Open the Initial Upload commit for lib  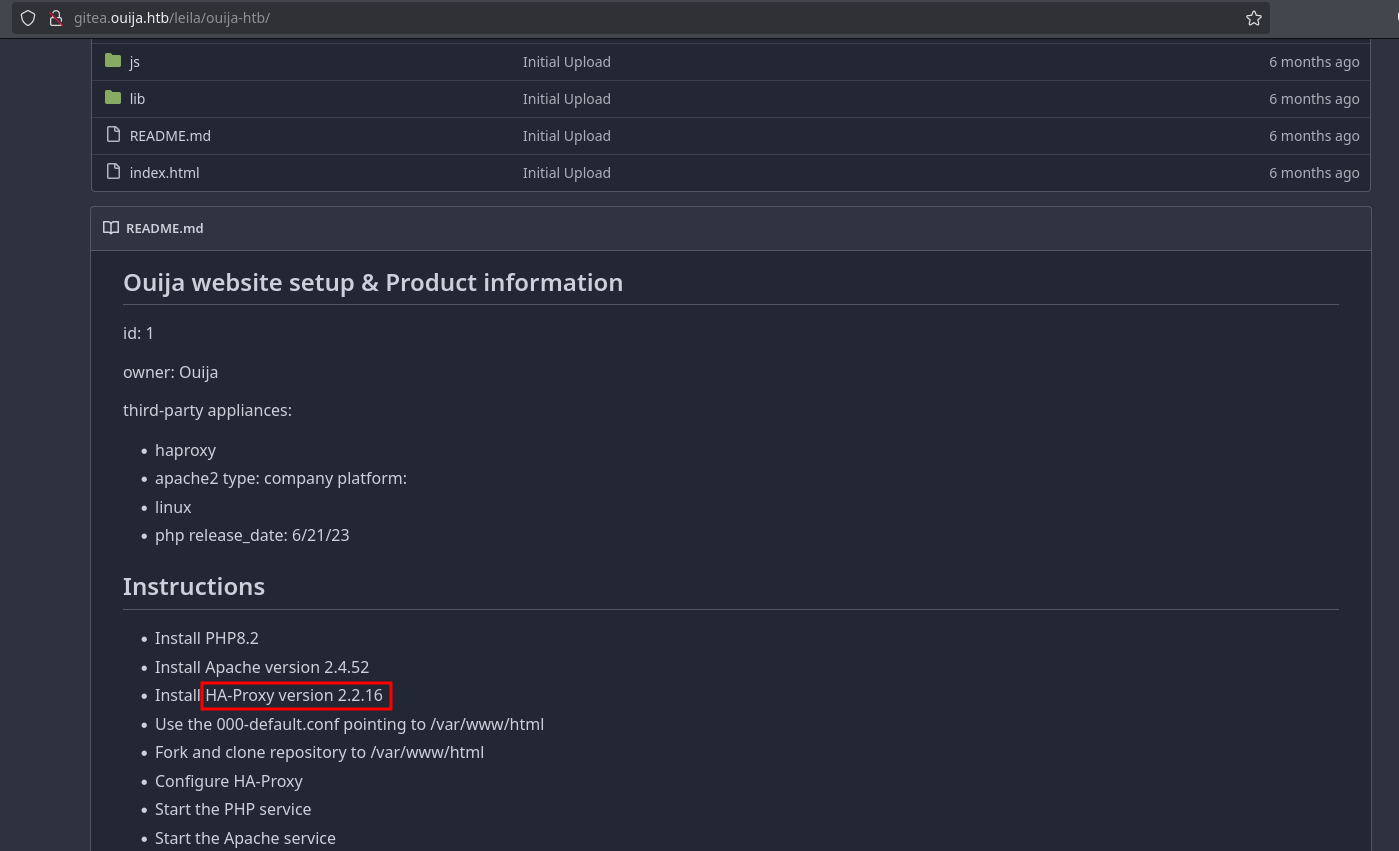click(566, 99)
